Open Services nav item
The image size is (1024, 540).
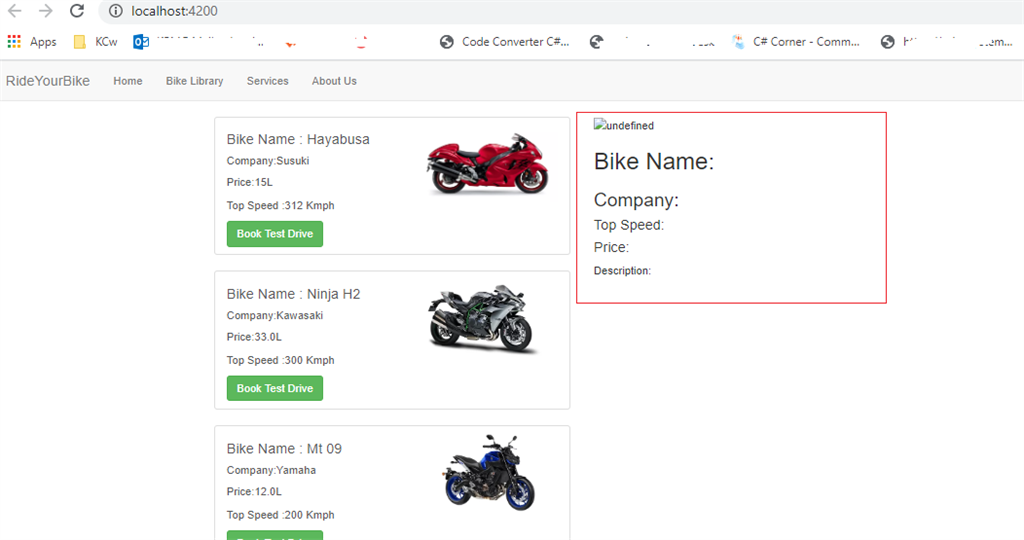[x=268, y=81]
